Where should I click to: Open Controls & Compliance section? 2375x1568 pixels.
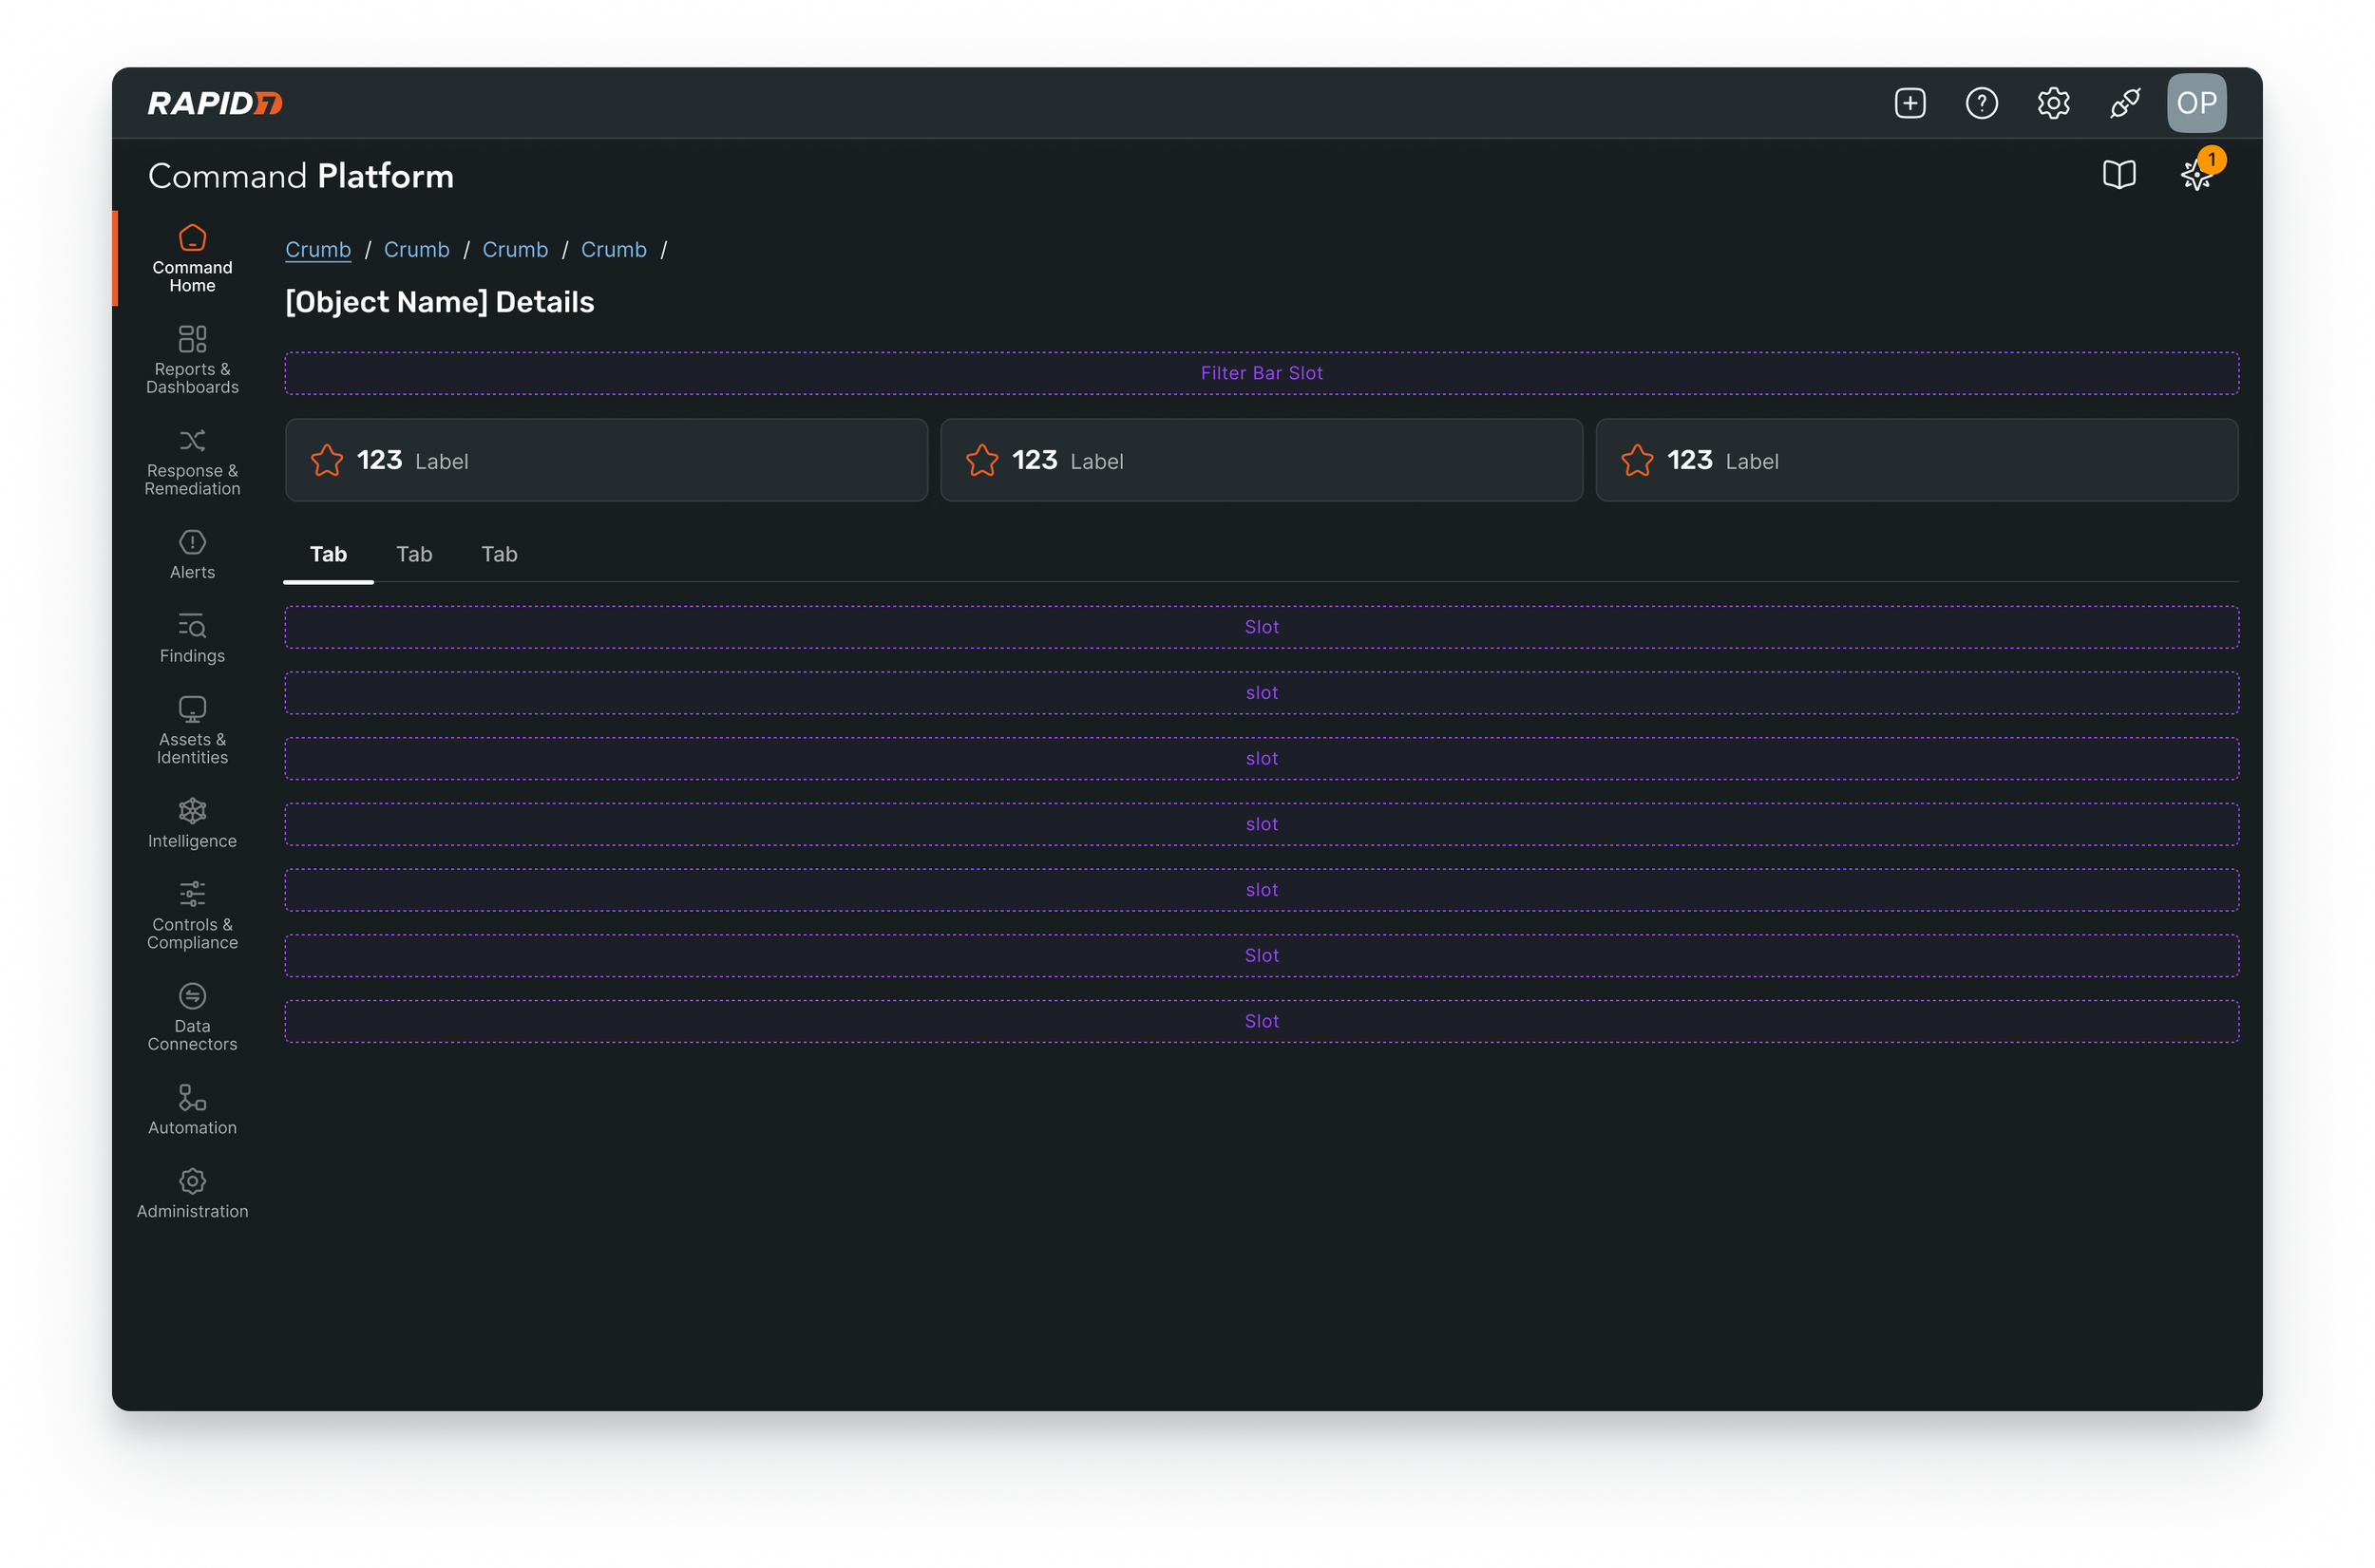pyautogui.click(x=192, y=915)
